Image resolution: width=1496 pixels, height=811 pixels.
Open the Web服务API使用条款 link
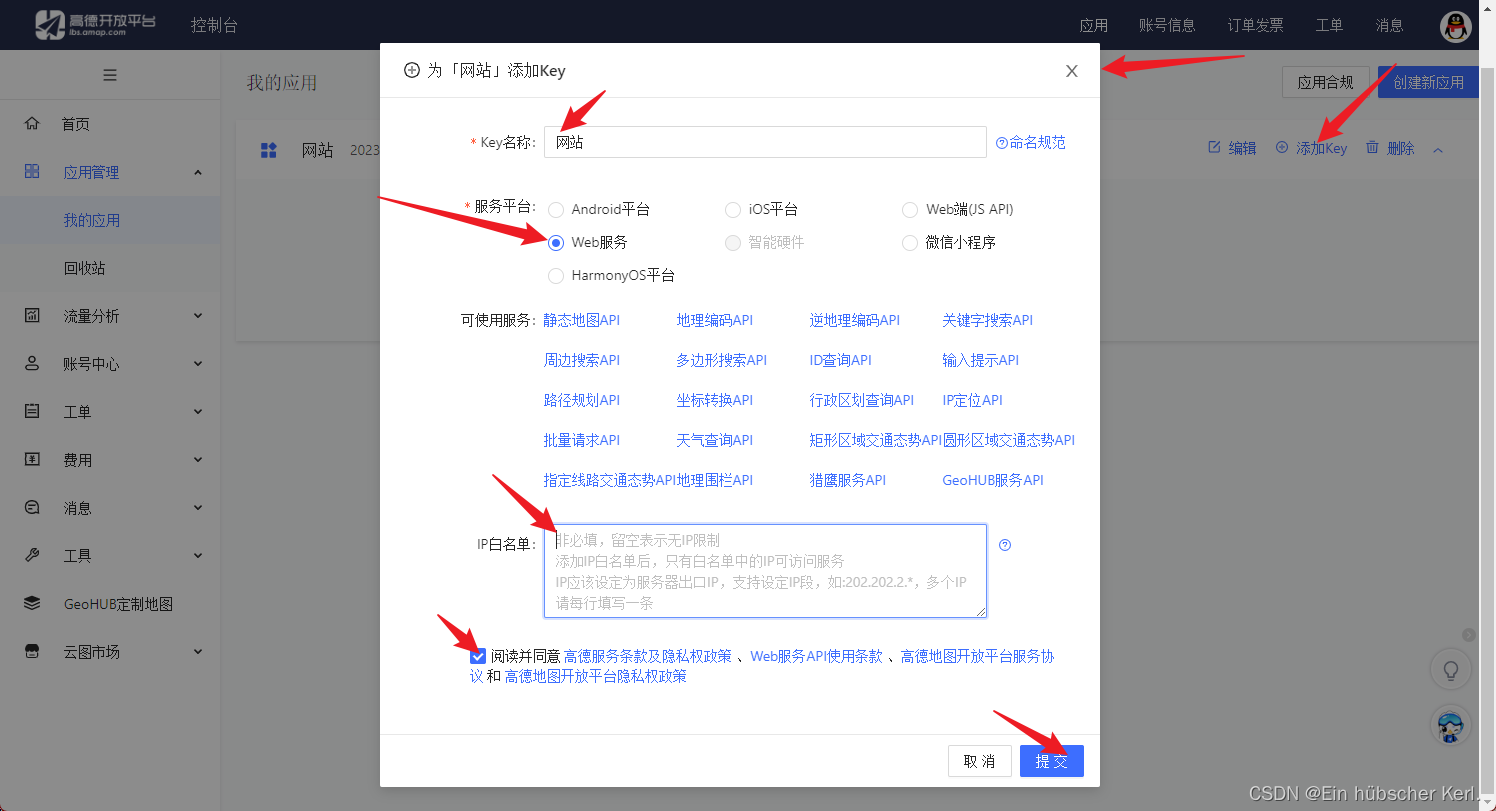[817, 657]
